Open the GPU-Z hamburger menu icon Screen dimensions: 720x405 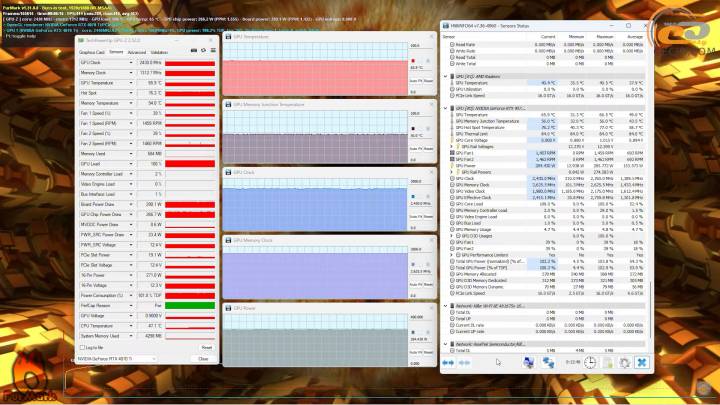(x=213, y=51)
